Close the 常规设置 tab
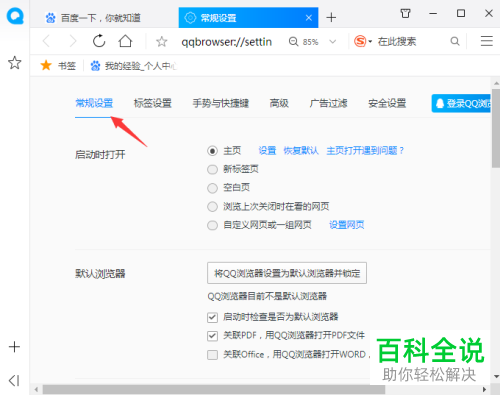Screen dimensions: 500x395 coord(309,18)
